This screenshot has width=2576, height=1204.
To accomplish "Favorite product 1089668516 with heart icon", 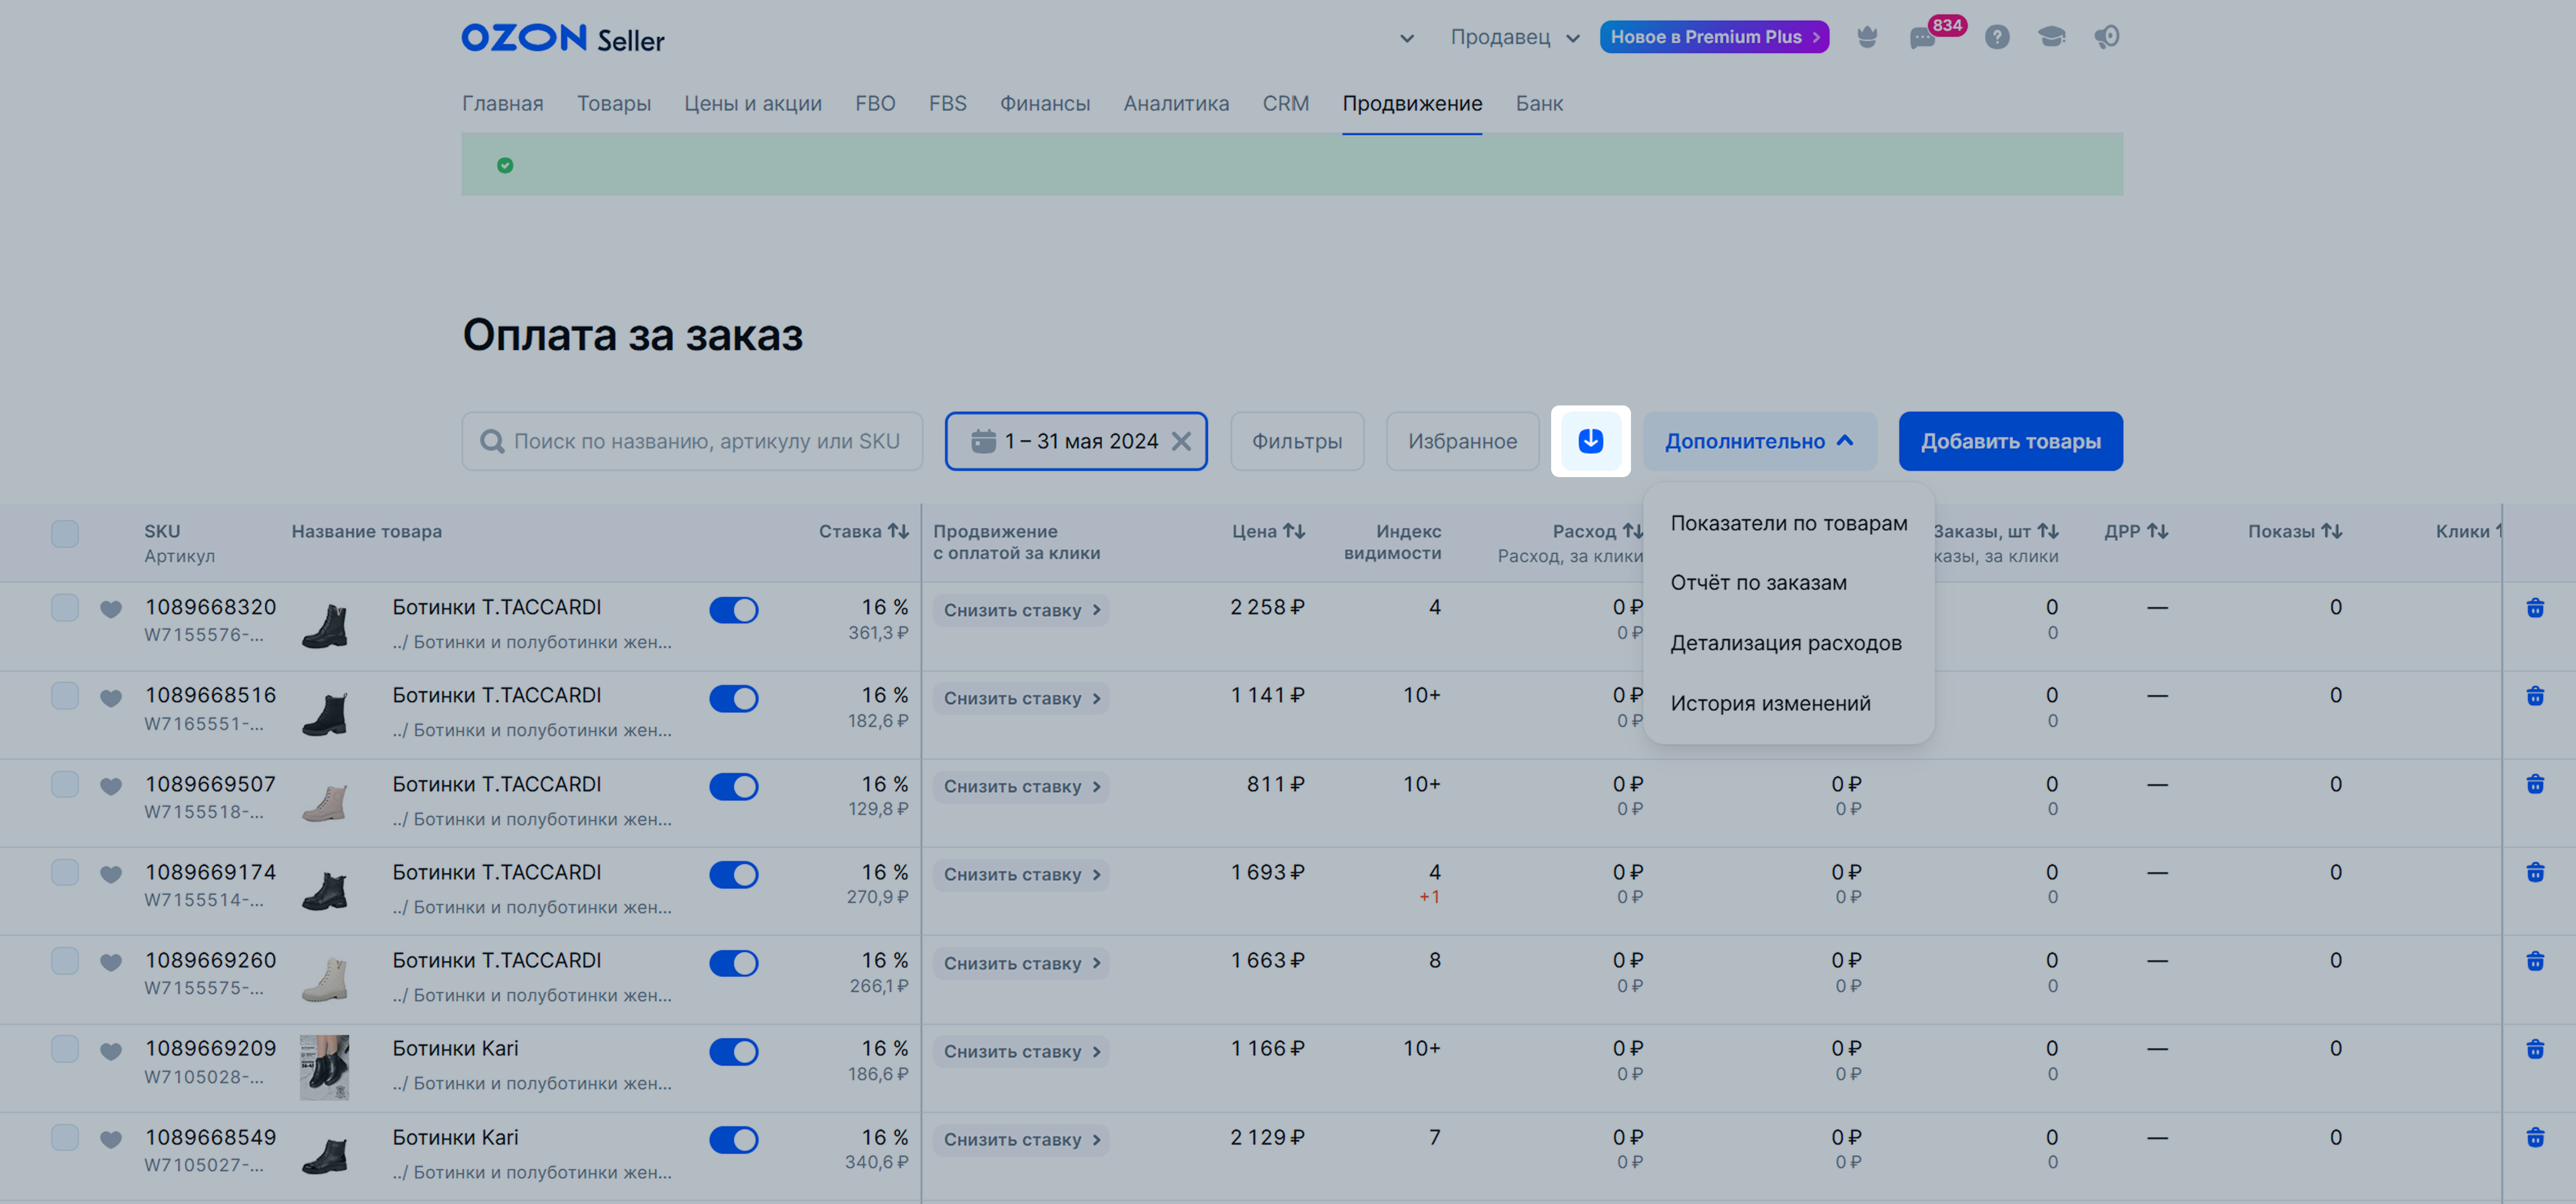I will (111, 697).
